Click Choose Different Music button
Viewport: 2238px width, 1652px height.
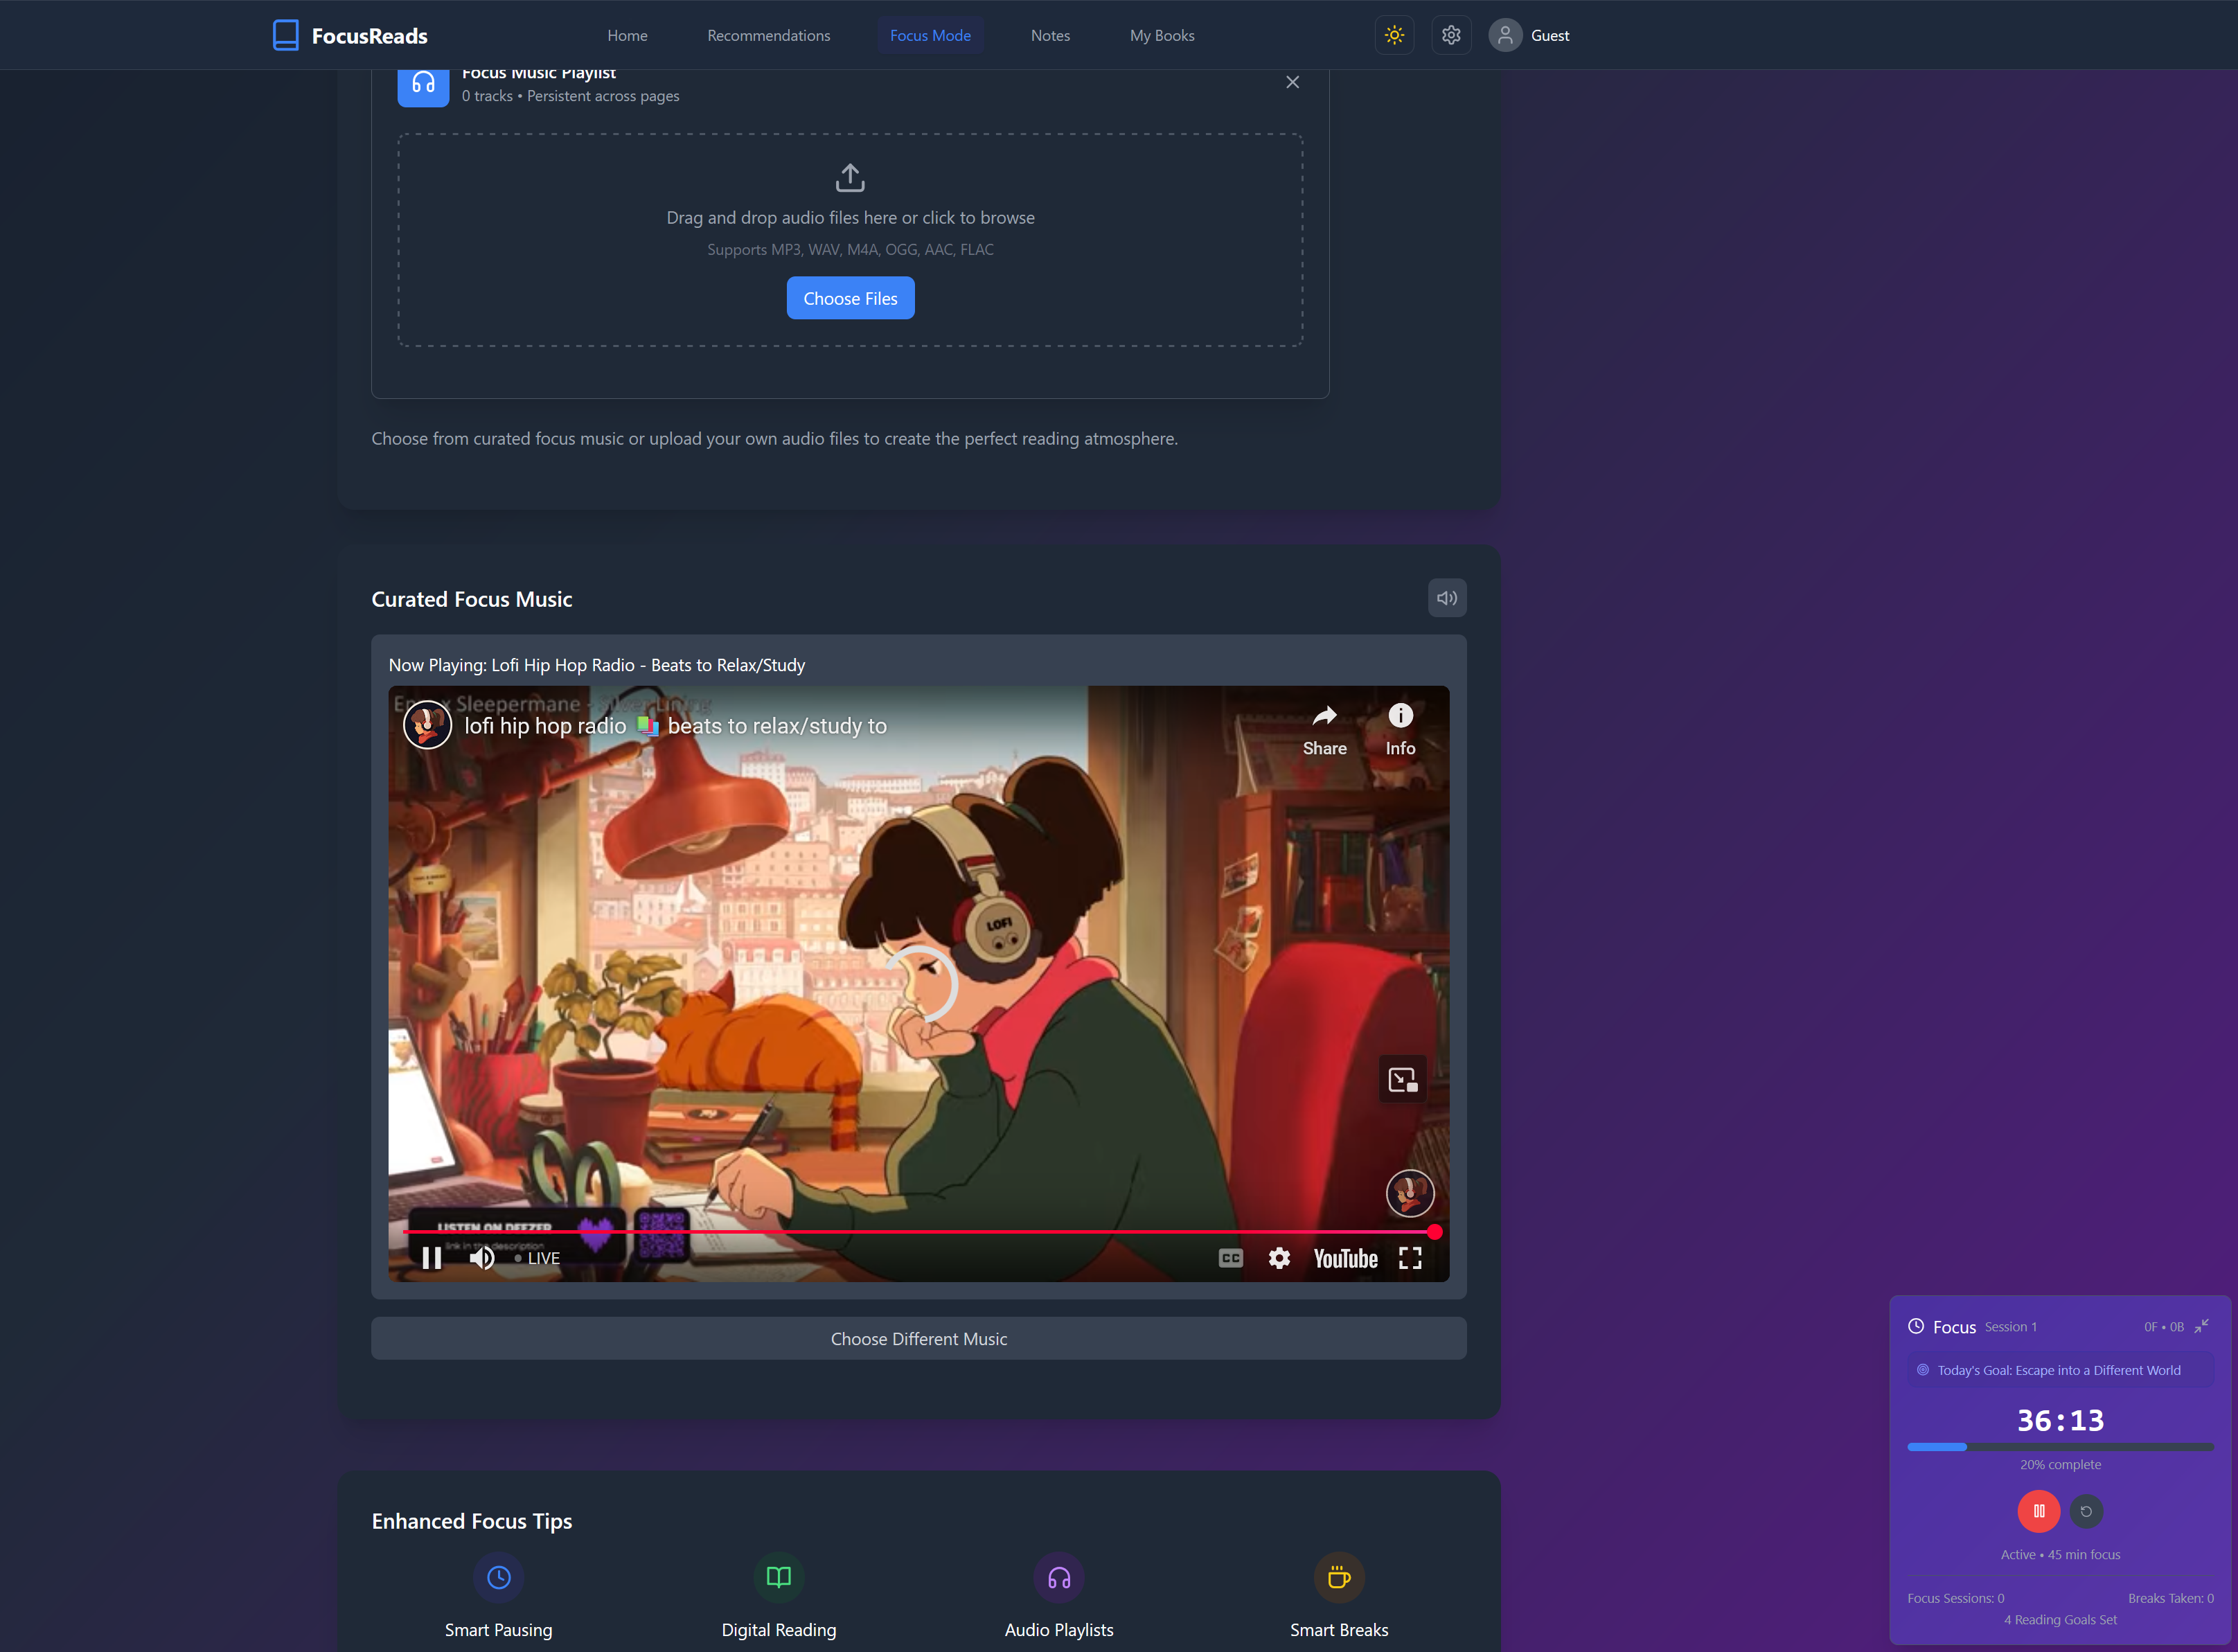[918, 1338]
